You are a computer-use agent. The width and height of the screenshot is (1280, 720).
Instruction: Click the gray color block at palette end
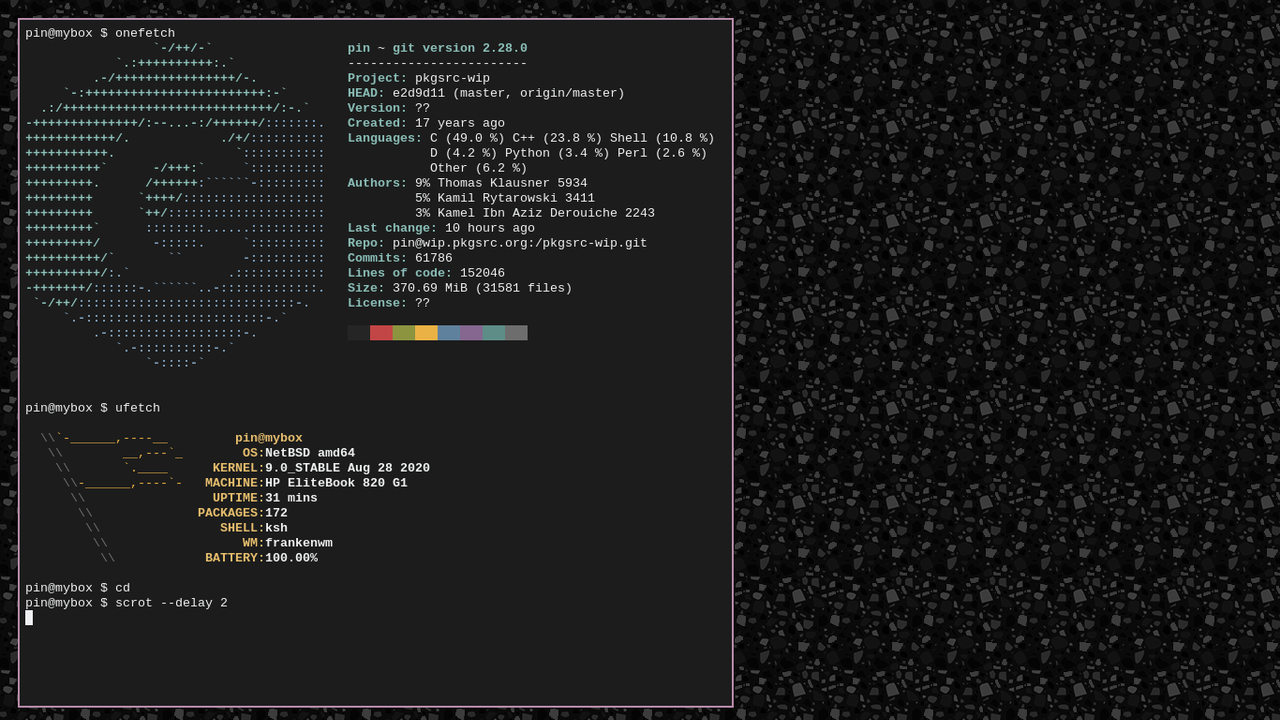click(x=516, y=333)
